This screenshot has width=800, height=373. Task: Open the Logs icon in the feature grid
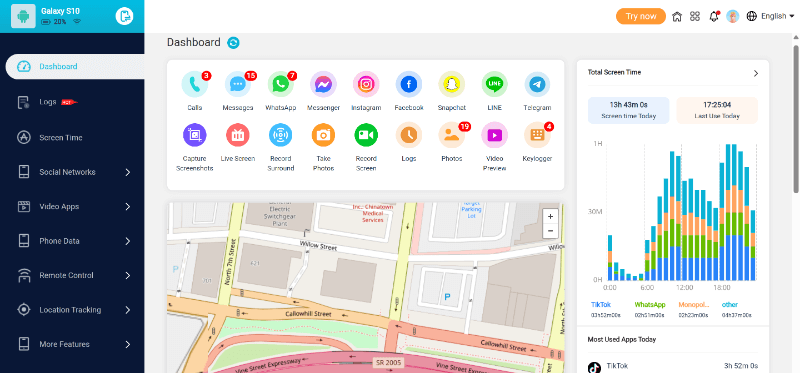coord(409,135)
